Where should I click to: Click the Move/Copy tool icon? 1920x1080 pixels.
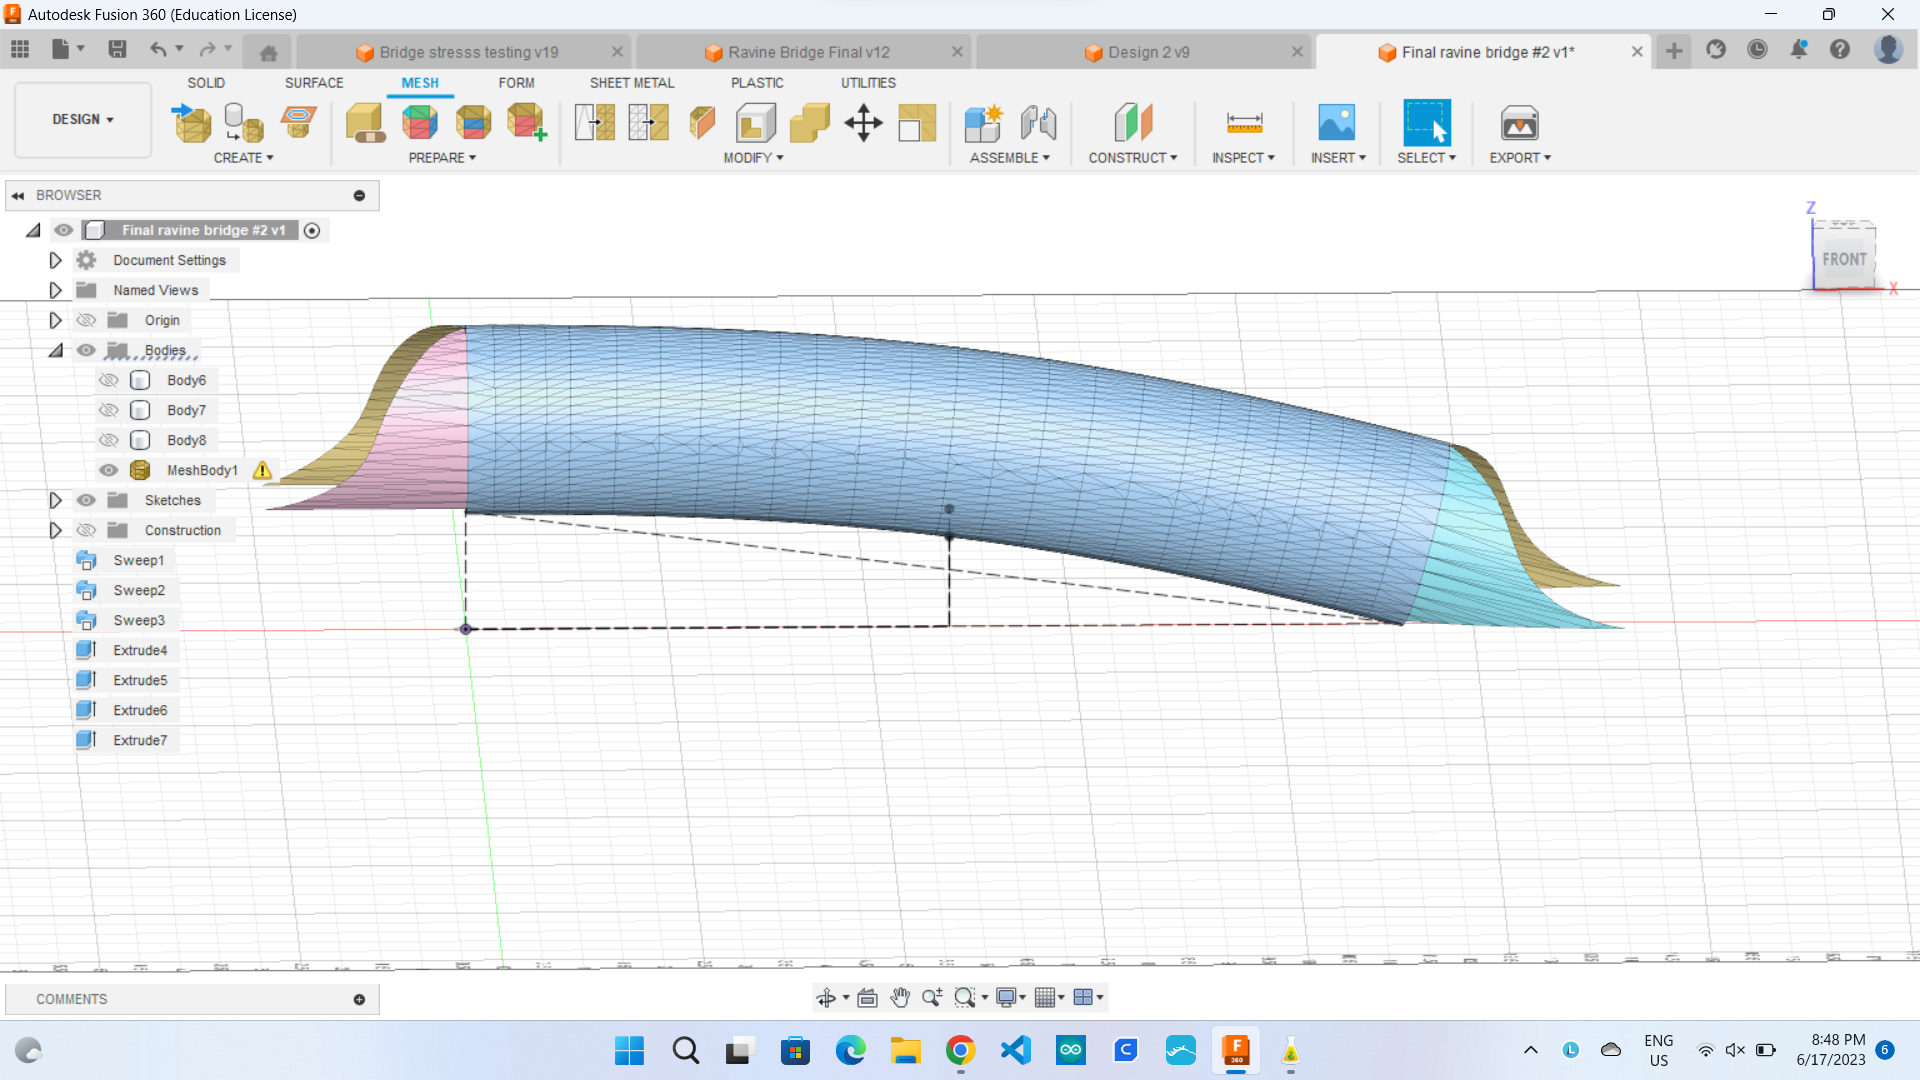click(x=863, y=123)
